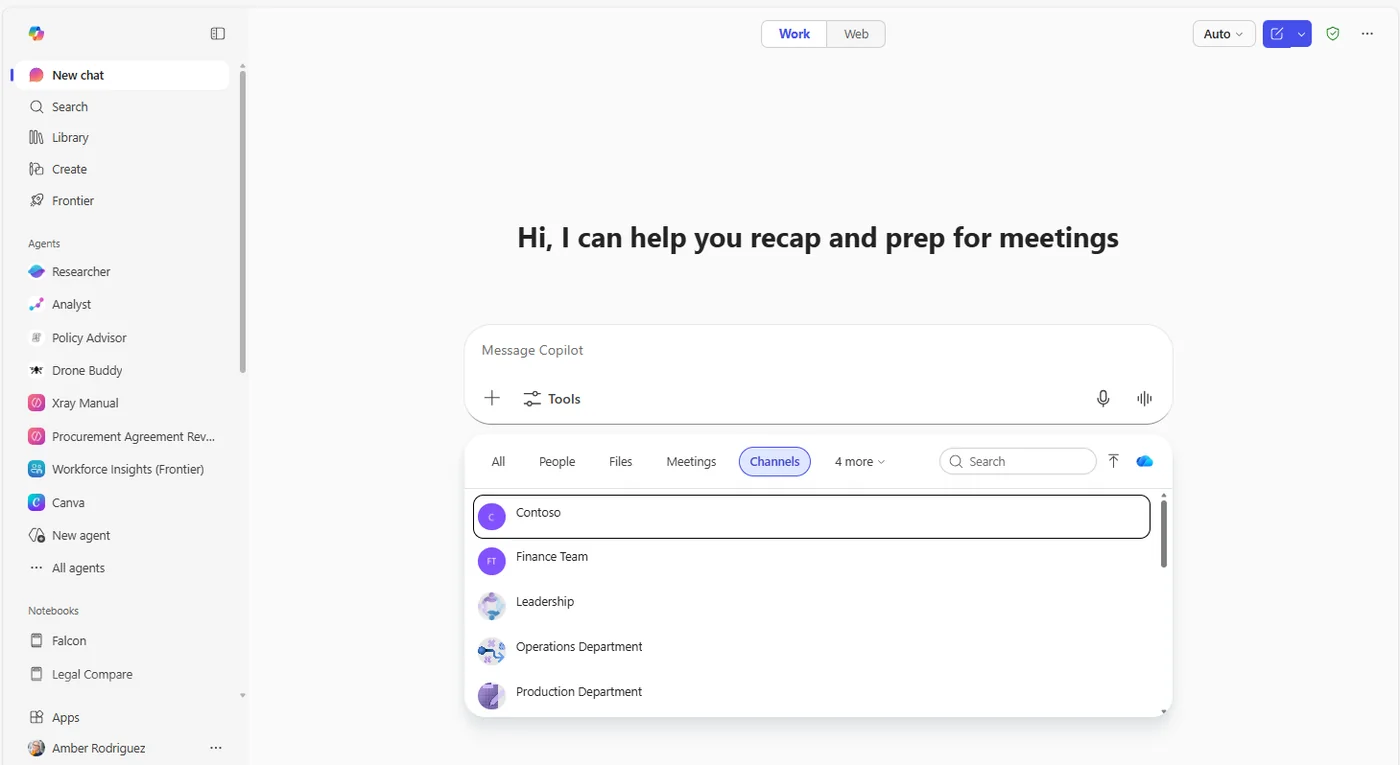This screenshot has height=765, width=1400.
Task: Switch to Work mode toggle
Action: (x=794, y=34)
